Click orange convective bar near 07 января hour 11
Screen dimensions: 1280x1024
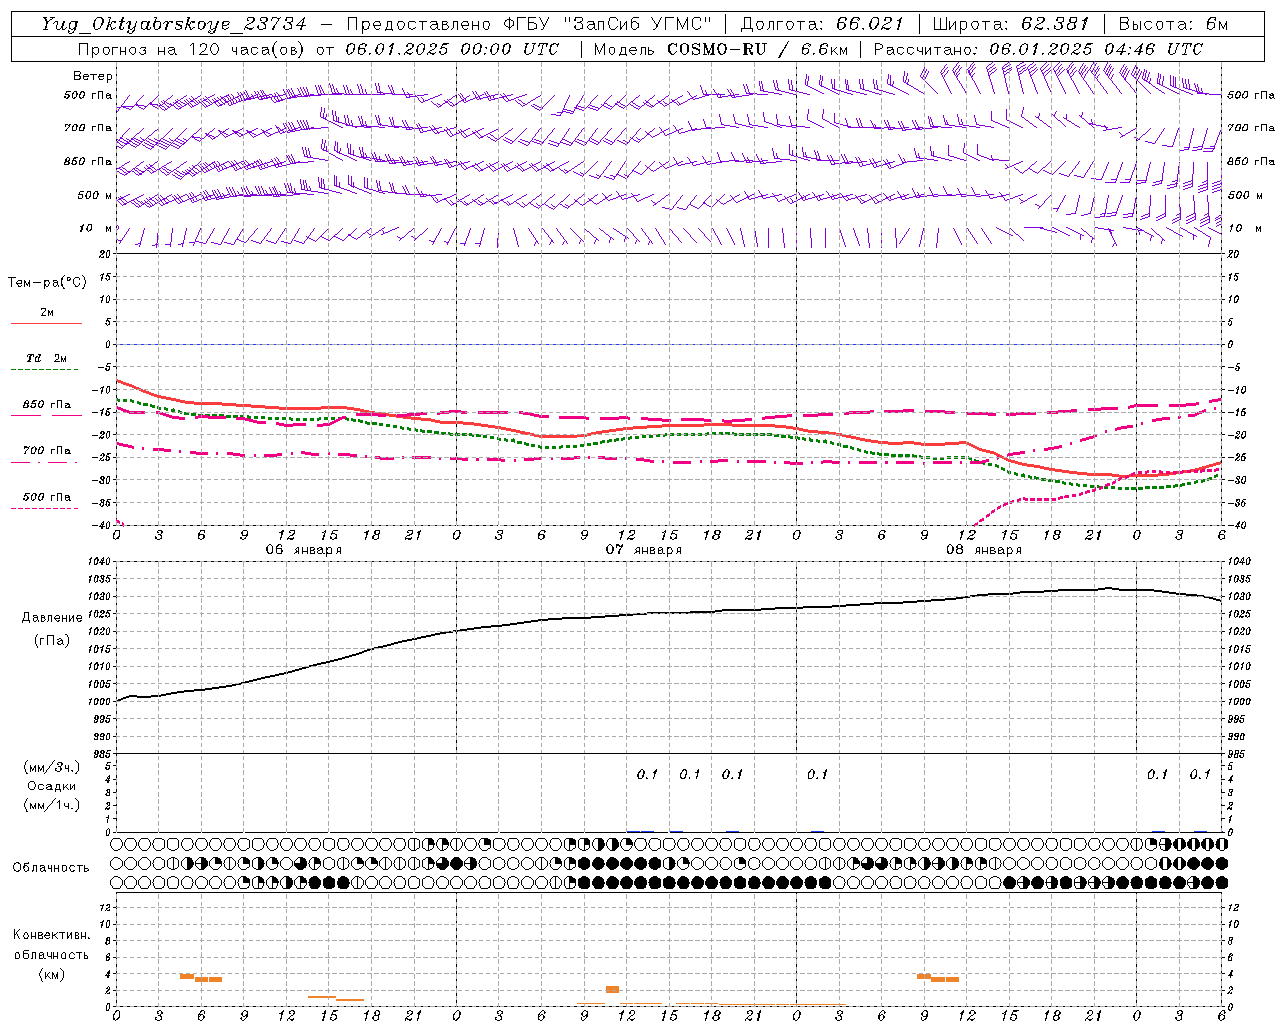(612, 989)
